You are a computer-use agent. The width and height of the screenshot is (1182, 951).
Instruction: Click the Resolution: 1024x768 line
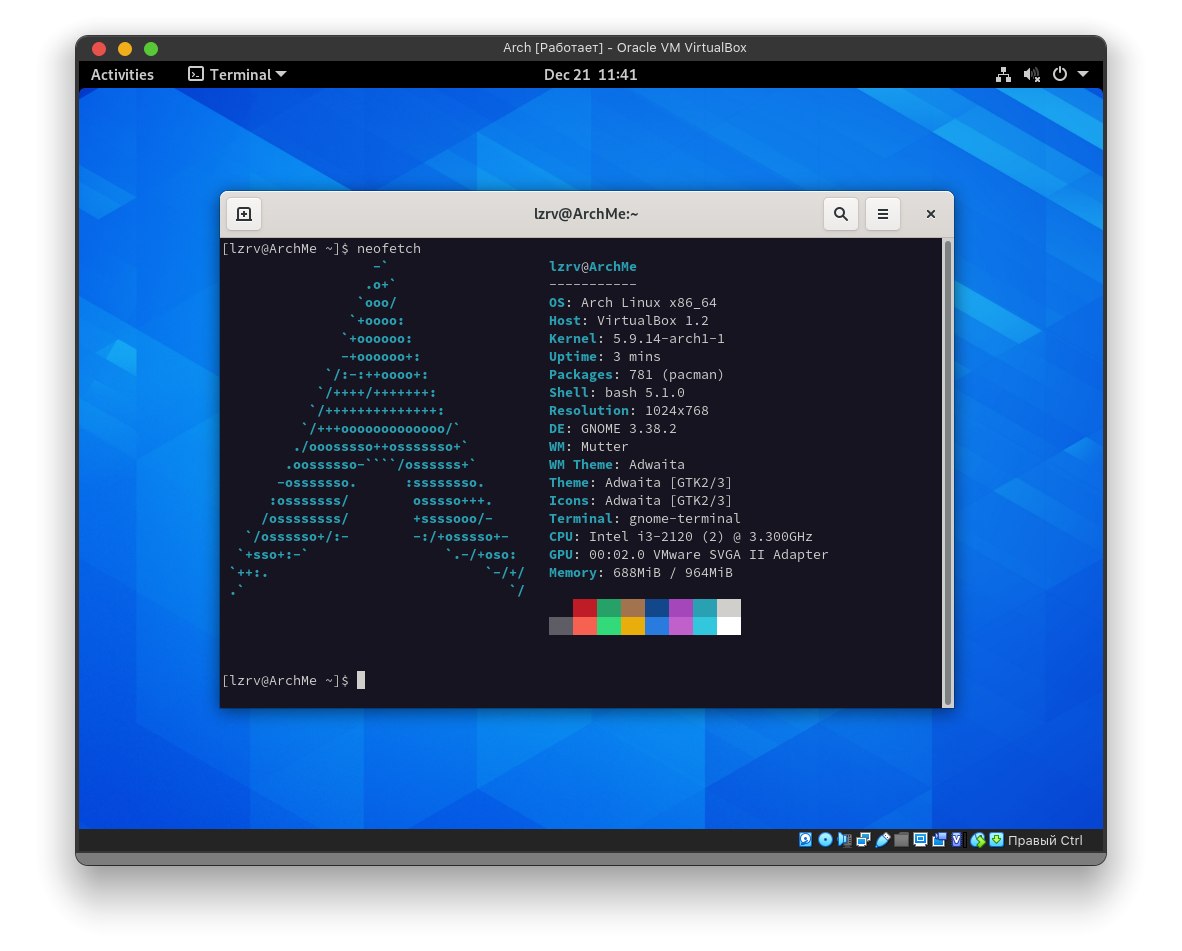pyautogui.click(x=629, y=411)
